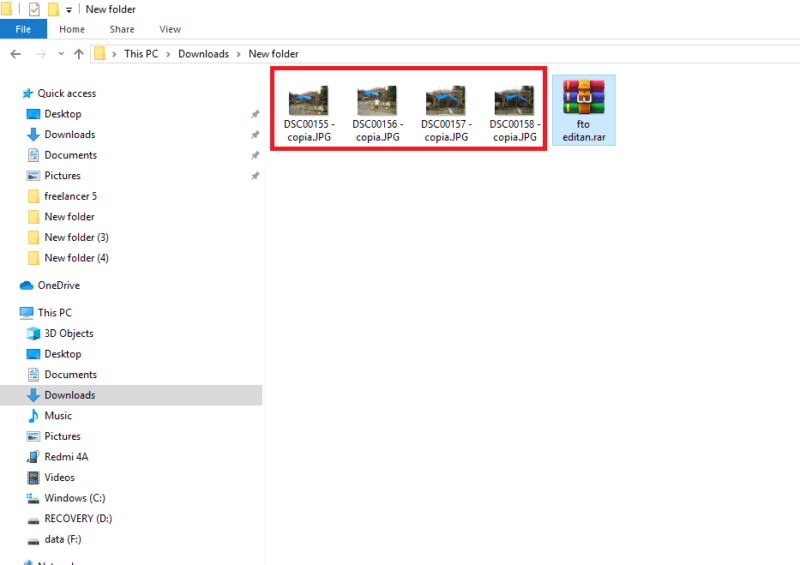800x565 pixels.
Task: Open Pictures under This PC
Action: (62, 436)
